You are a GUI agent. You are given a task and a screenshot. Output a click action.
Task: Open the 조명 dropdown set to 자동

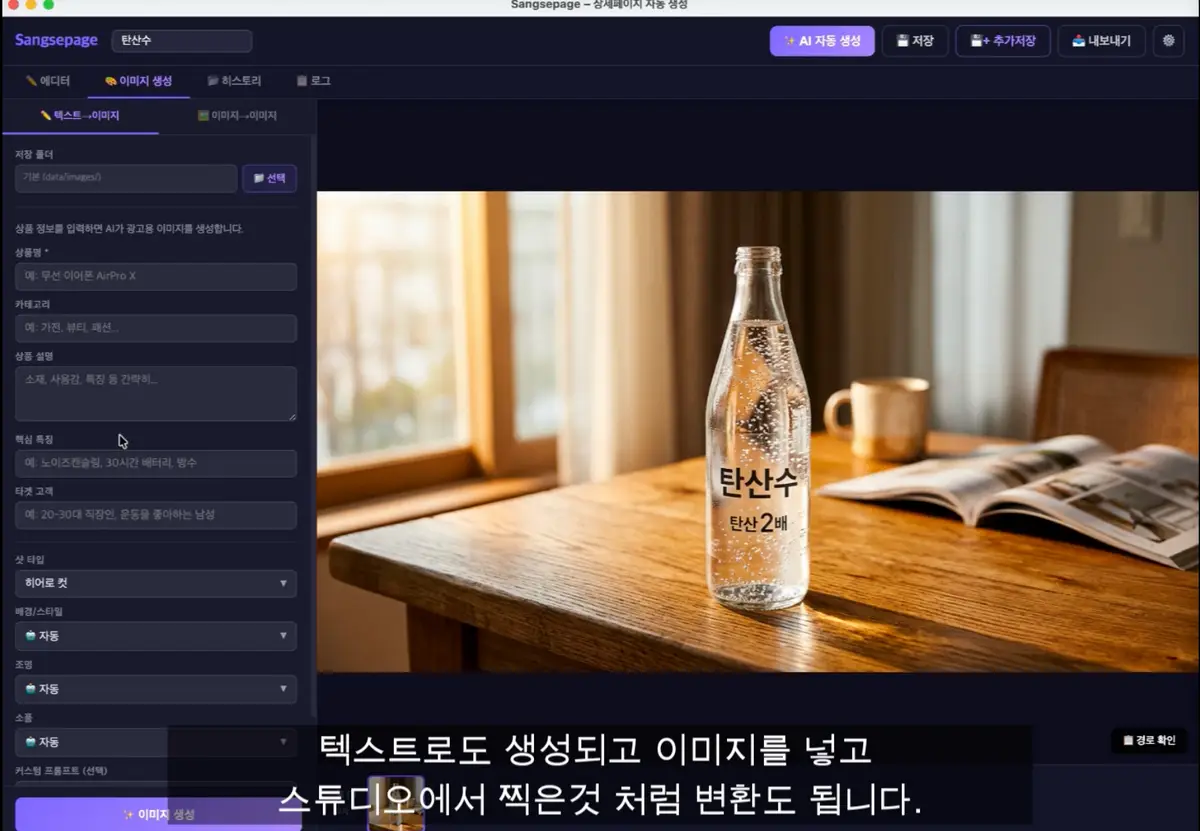[156, 689]
